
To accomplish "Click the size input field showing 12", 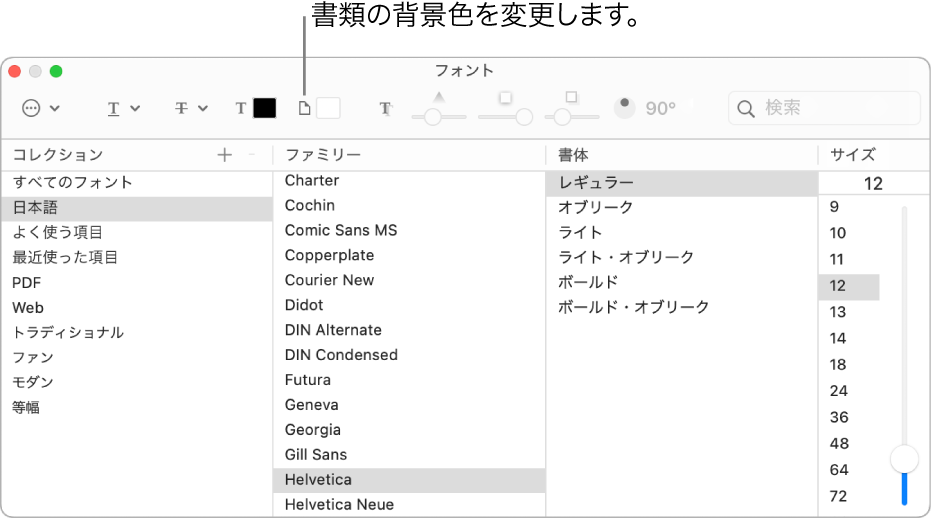I will [873, 183].
